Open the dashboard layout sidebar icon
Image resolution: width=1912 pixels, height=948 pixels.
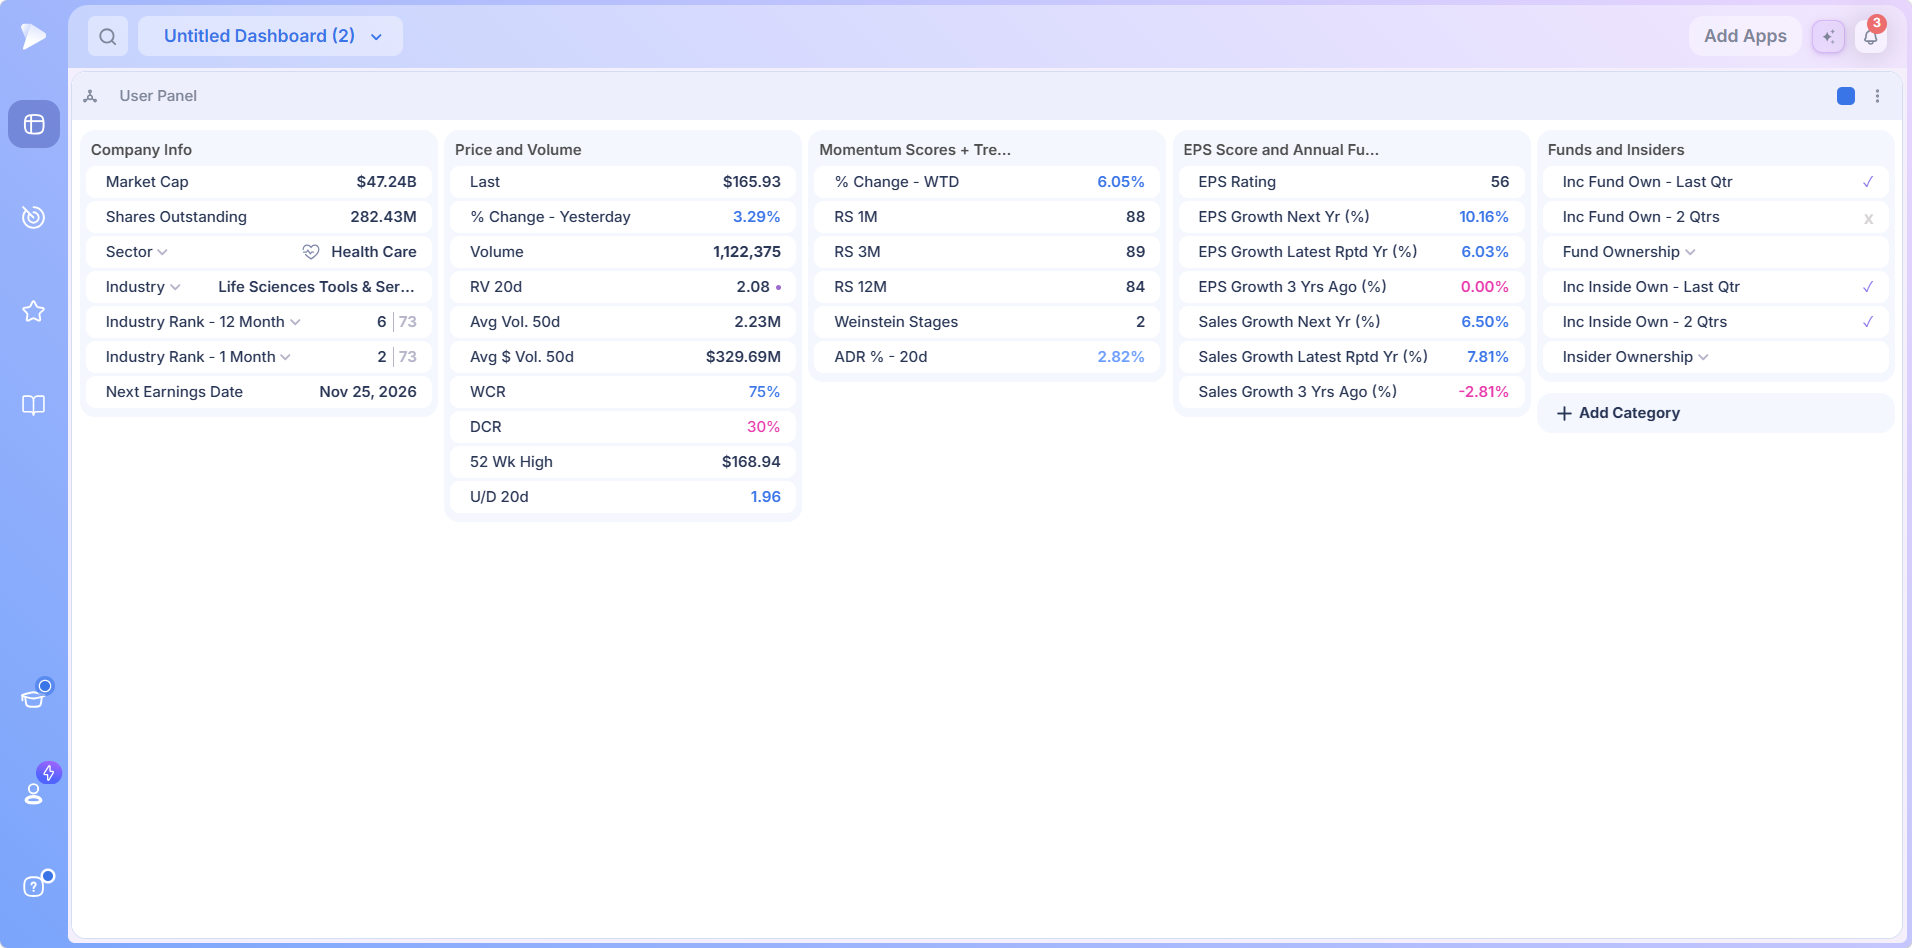coord(34,124)
